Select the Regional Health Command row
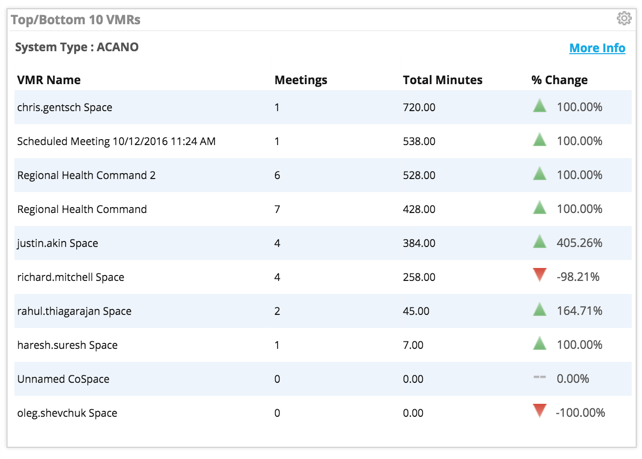This screenshot has height=459, width=642. click(x=323, y=209)
